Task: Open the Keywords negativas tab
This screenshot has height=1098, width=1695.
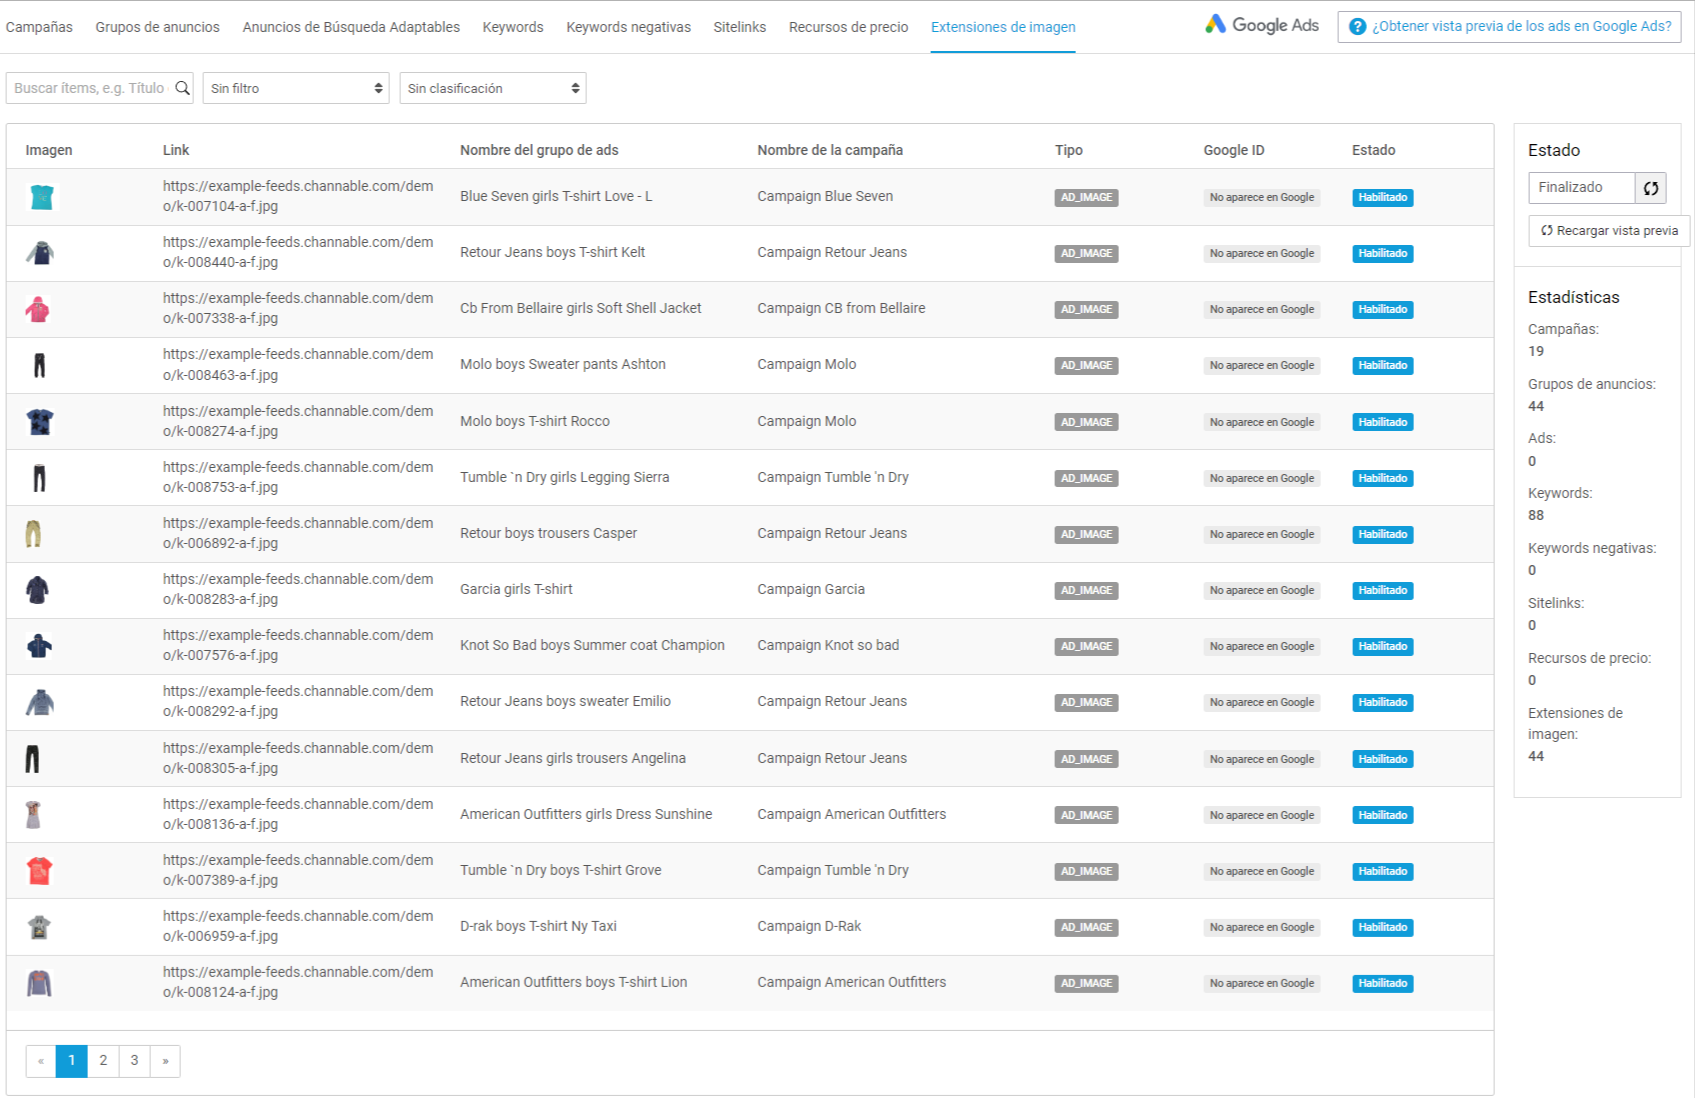Action: (628, 27)
